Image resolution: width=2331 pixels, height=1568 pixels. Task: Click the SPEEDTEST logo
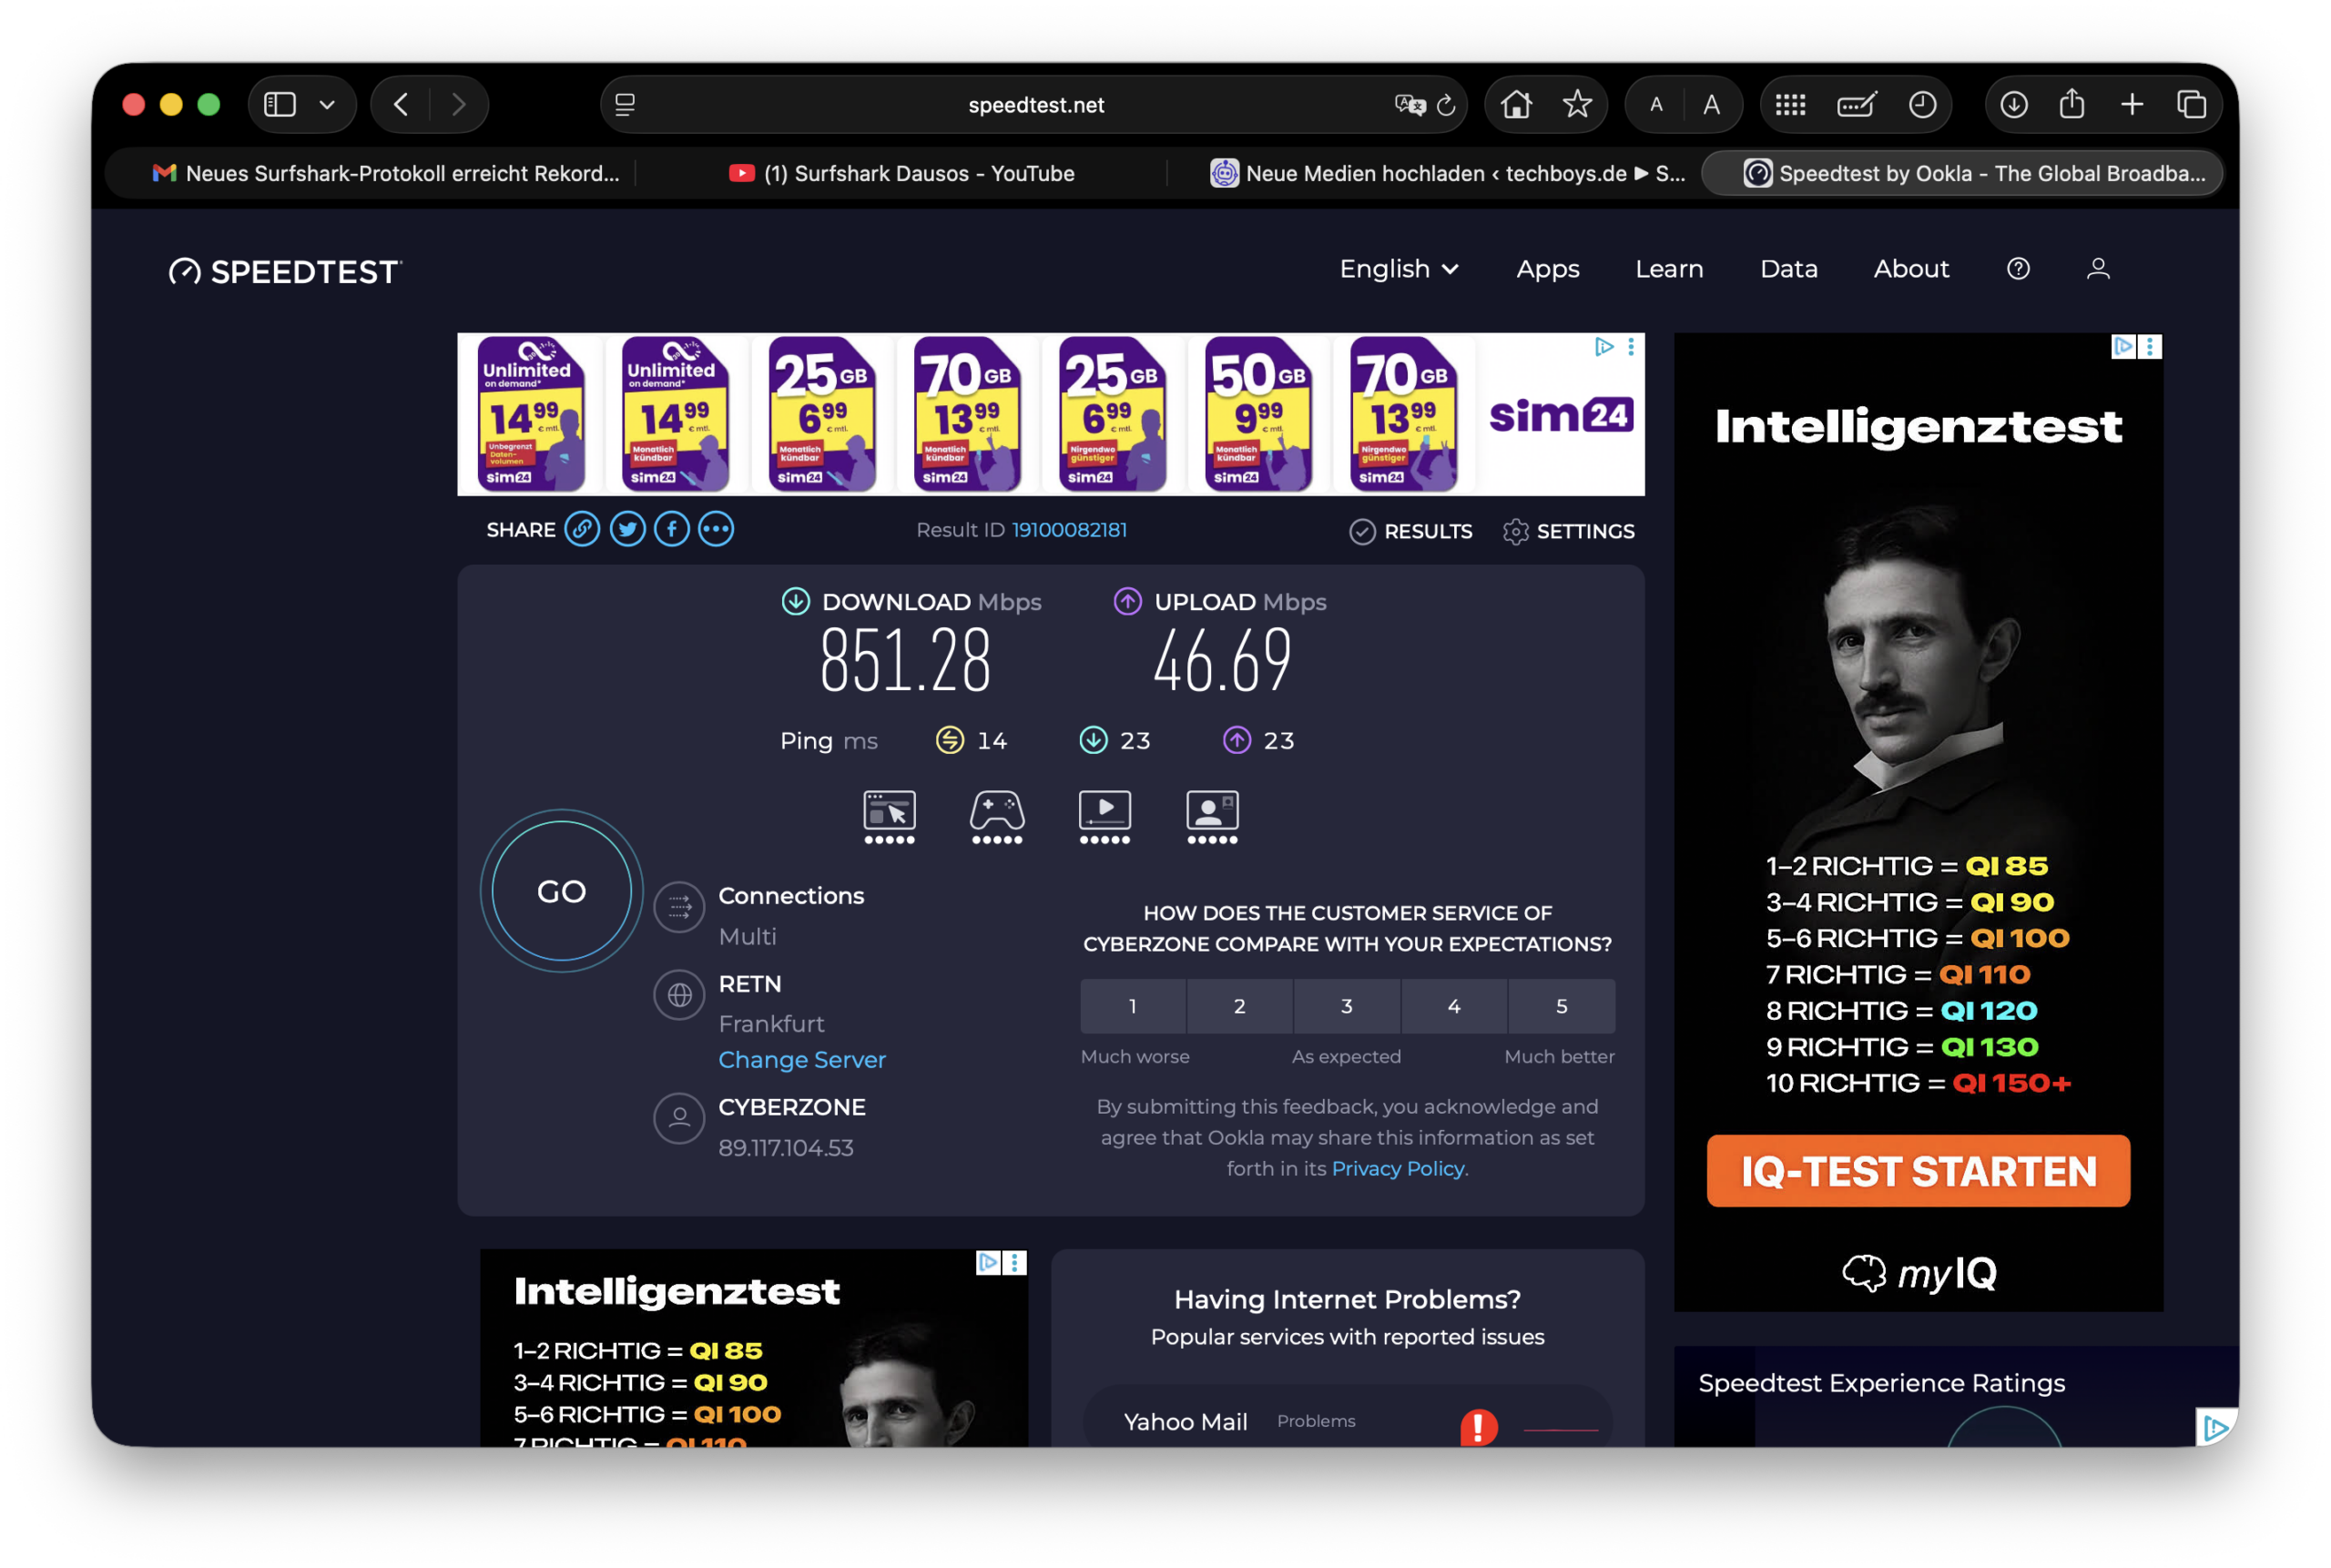(x=285, y=271)
